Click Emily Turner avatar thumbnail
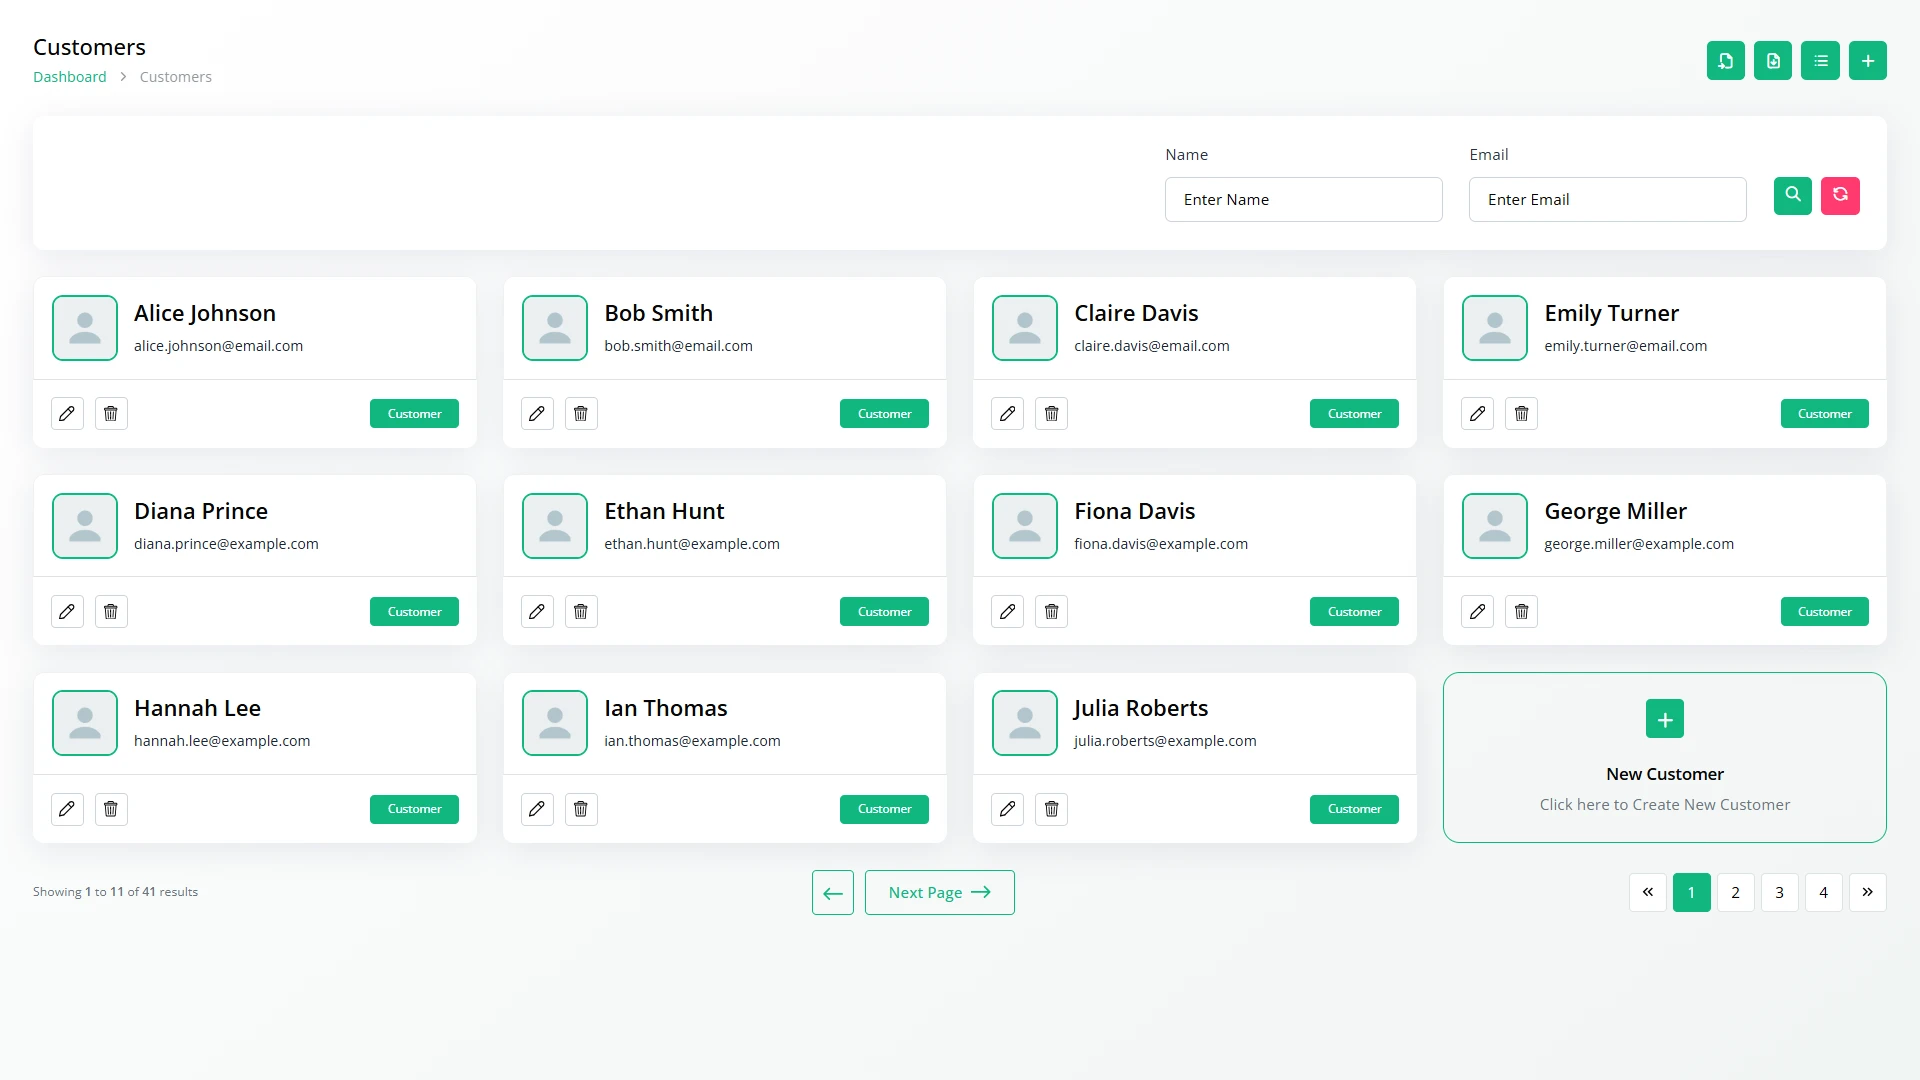This screenshot has width=1920, height=1080. click(x=1494, y=327)
